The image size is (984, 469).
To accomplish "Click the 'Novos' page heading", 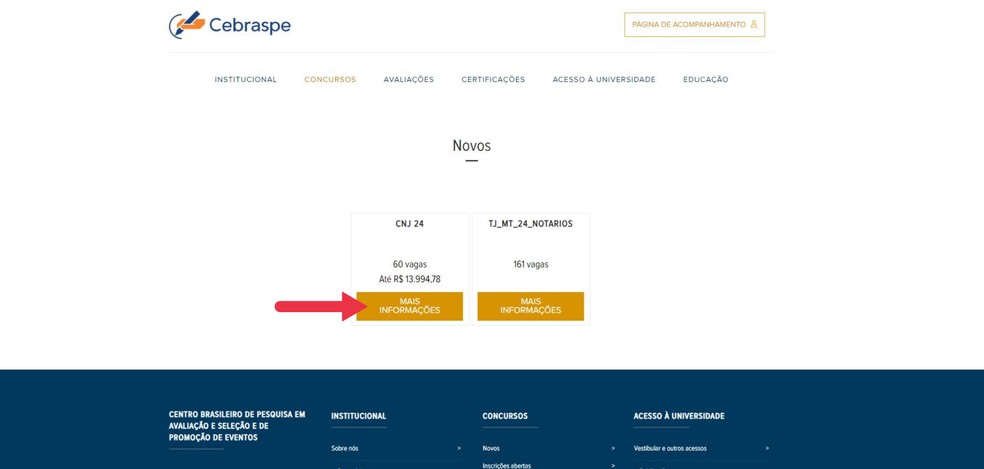I will click(472, 146).
